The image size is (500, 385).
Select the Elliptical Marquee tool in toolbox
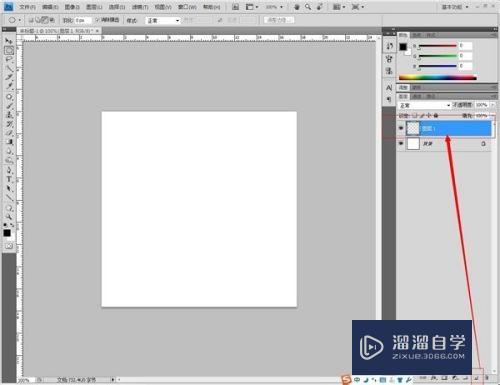pos(9,50)
